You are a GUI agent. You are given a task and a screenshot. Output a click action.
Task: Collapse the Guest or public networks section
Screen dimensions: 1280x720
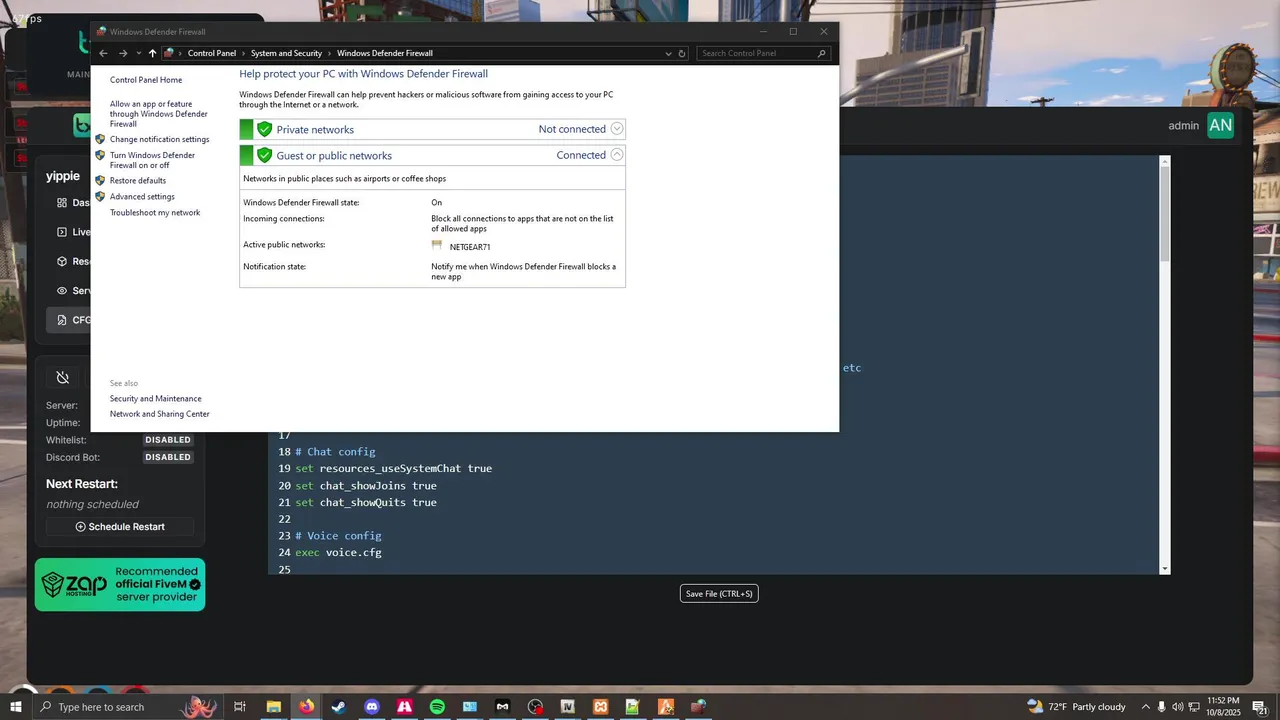coord(616,155)
